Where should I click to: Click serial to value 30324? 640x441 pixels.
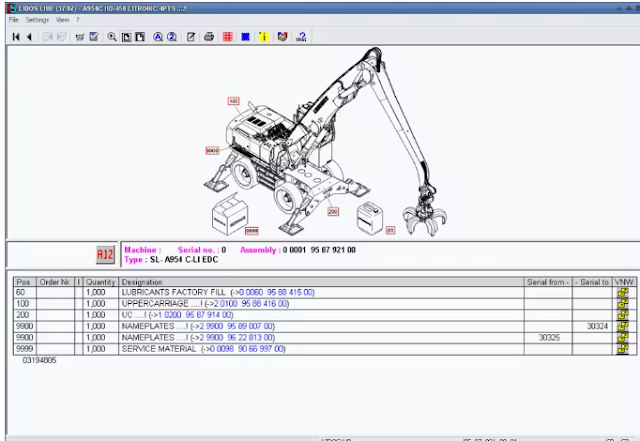pyautogui.click(x=598, y=326)
